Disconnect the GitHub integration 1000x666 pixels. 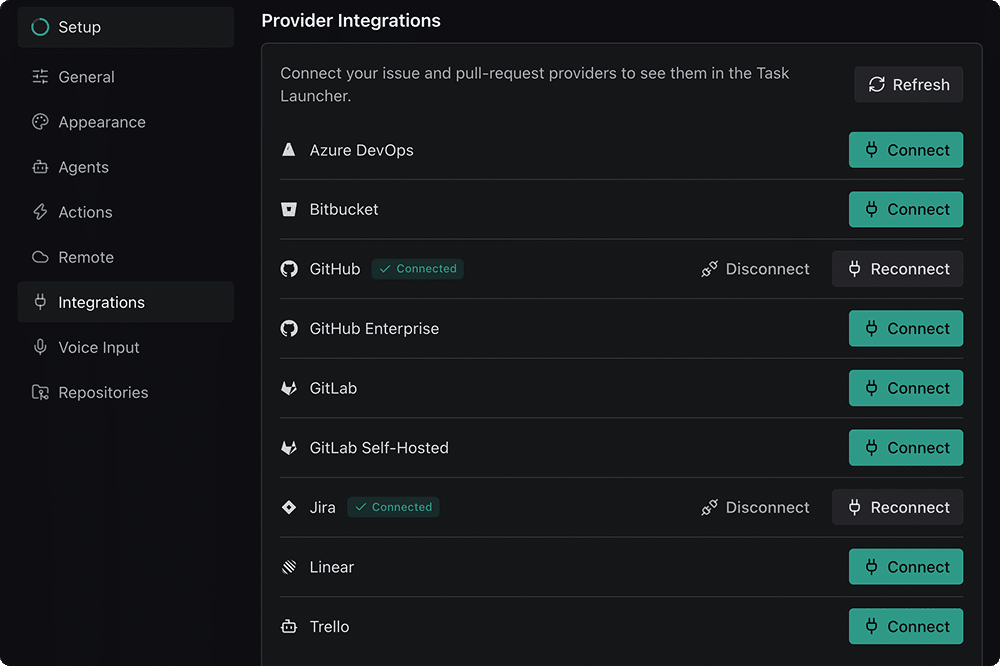coord(755,269)
